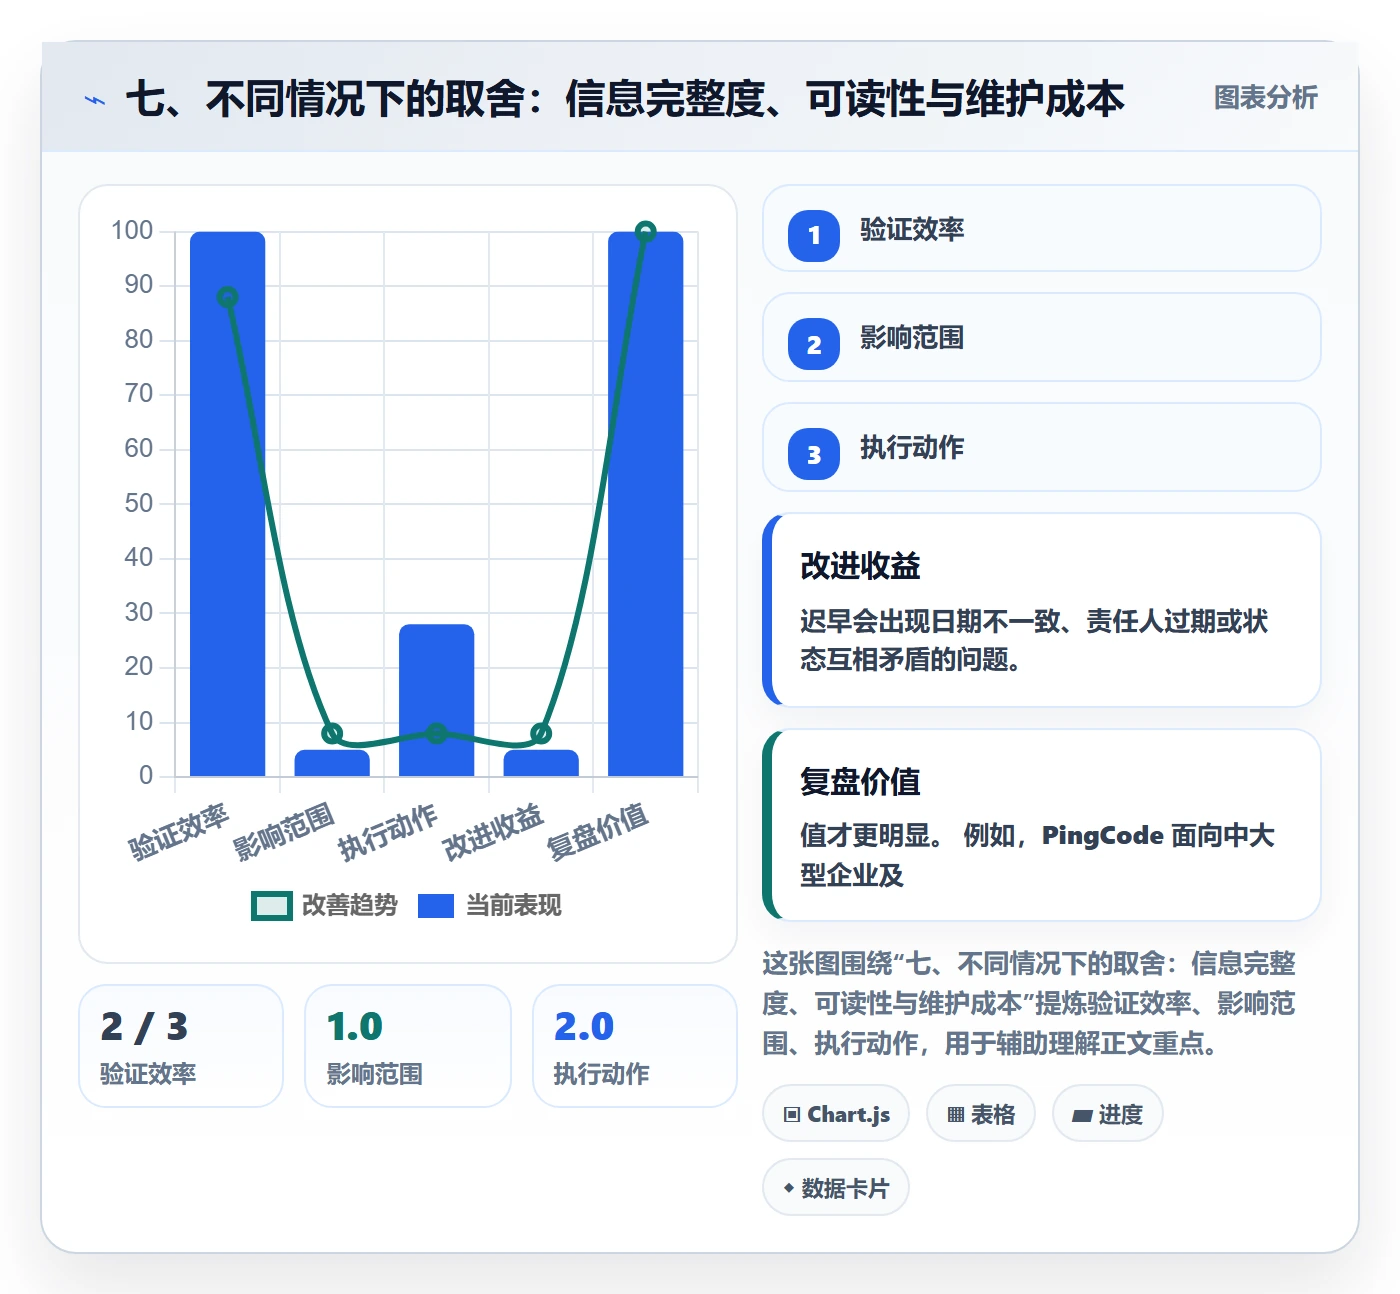
Task: Click the 2 / 3 验证效率 stat card
Action: pos(181,1046)
